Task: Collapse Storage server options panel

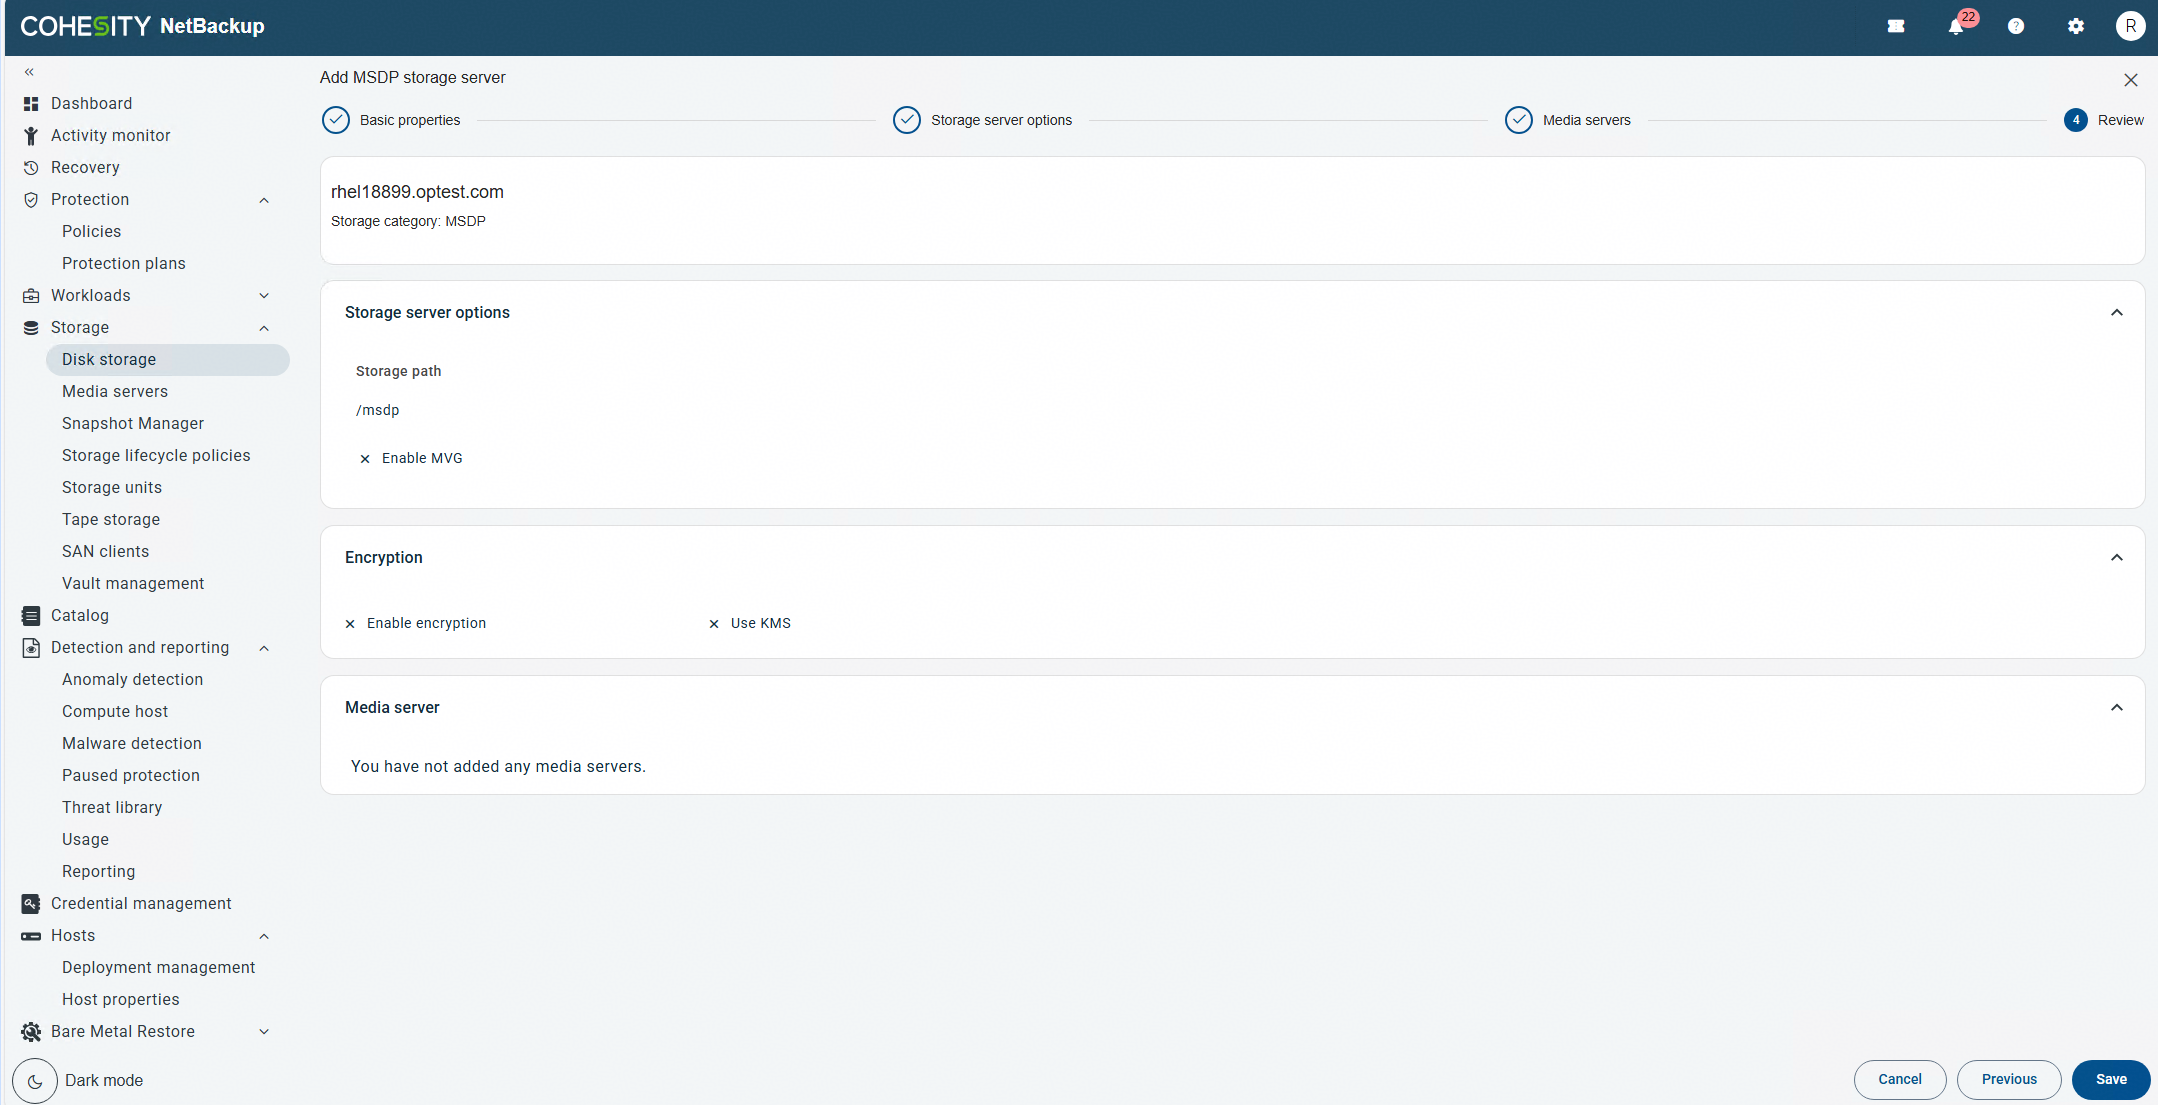Action: 2117,313
